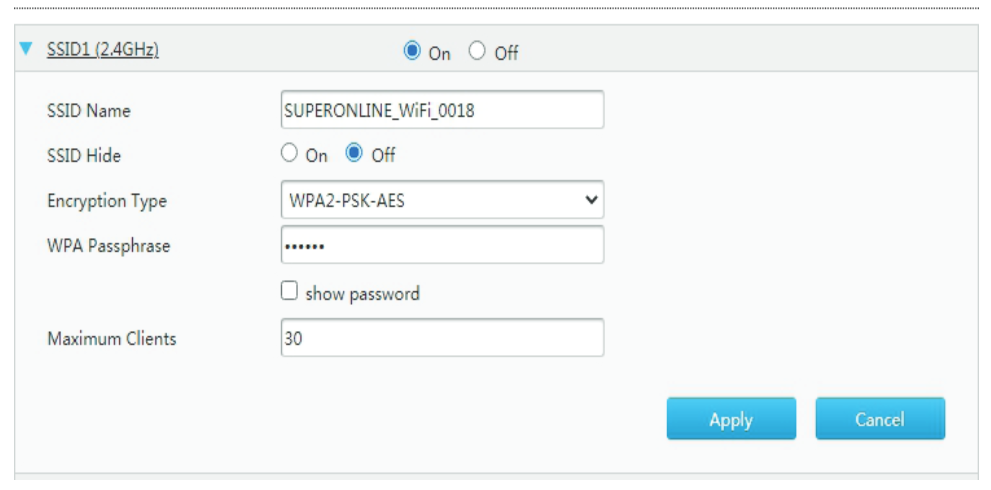Select Off for SSID Hide
This screenshot has height=490, width=991.
click(354, 154)
